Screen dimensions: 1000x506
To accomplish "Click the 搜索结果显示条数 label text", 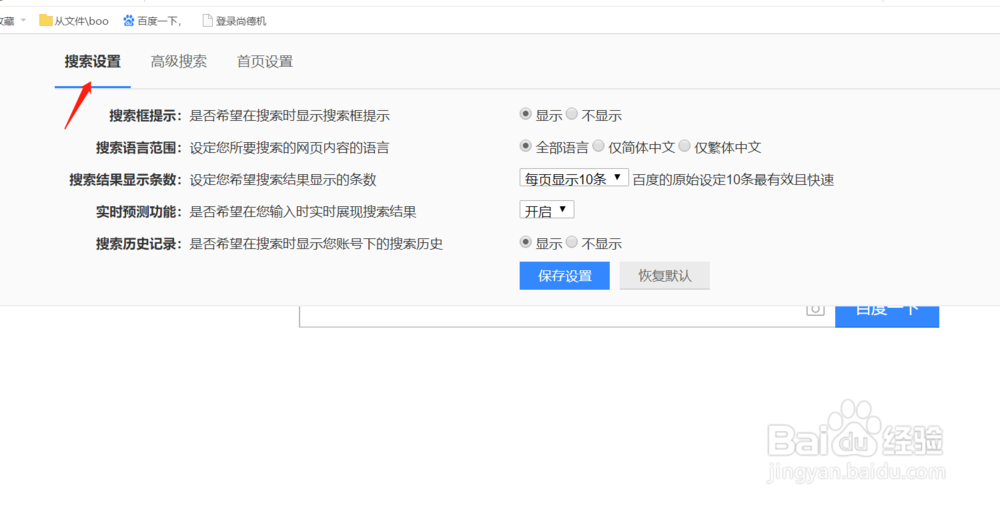I will point(126,180).
